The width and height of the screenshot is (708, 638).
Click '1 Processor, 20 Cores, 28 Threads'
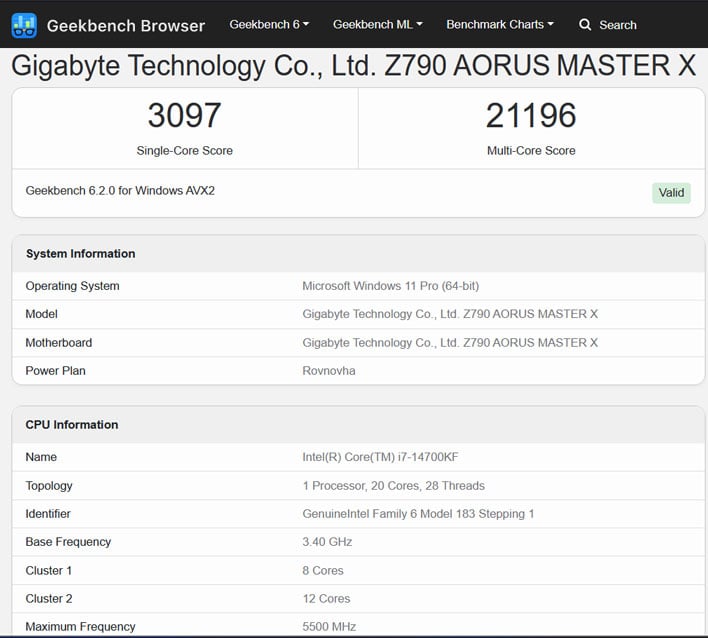[393, 486]
